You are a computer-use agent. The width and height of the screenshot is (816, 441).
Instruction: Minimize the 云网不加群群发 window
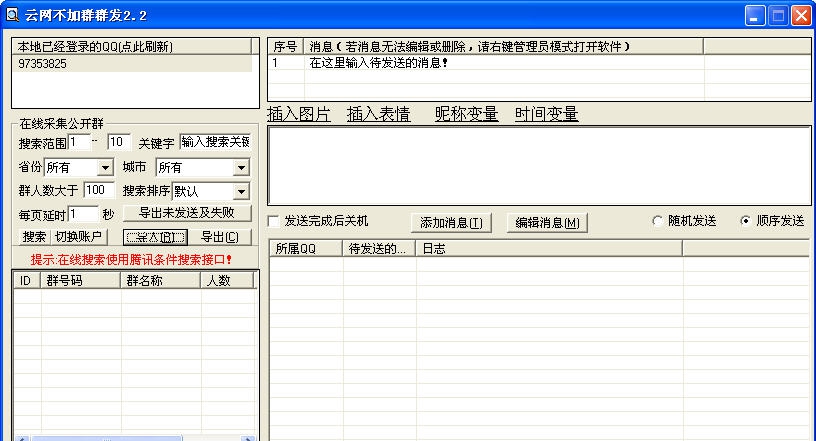[754, 16]
